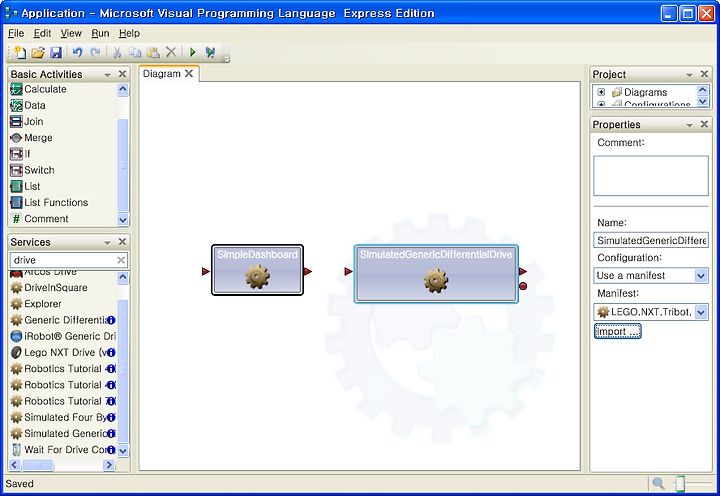Select the SimpleDashboard block in diagram

[x=257, y=270]
